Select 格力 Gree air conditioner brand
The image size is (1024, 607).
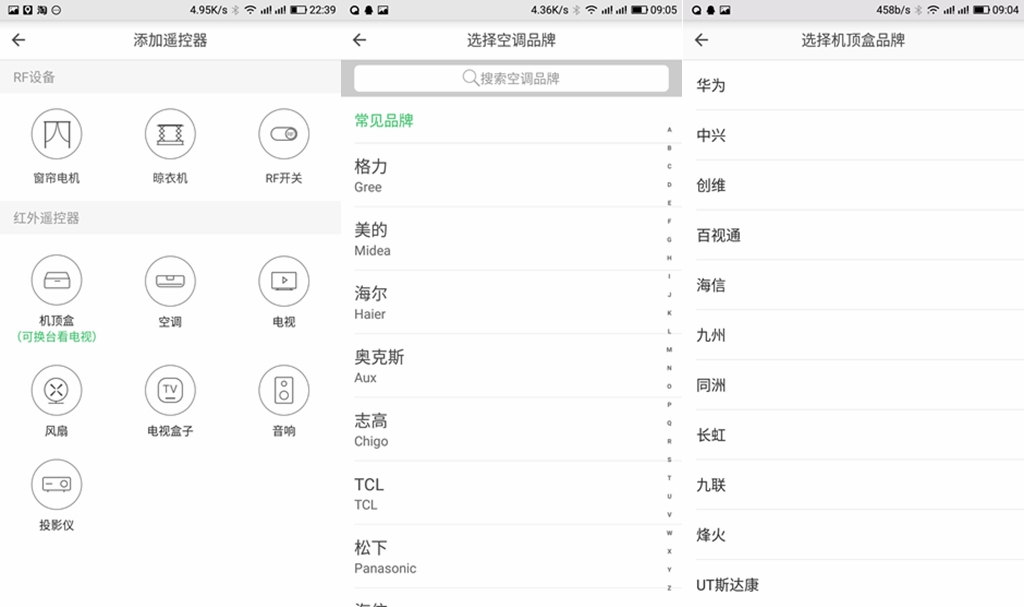tap(509, 176)
